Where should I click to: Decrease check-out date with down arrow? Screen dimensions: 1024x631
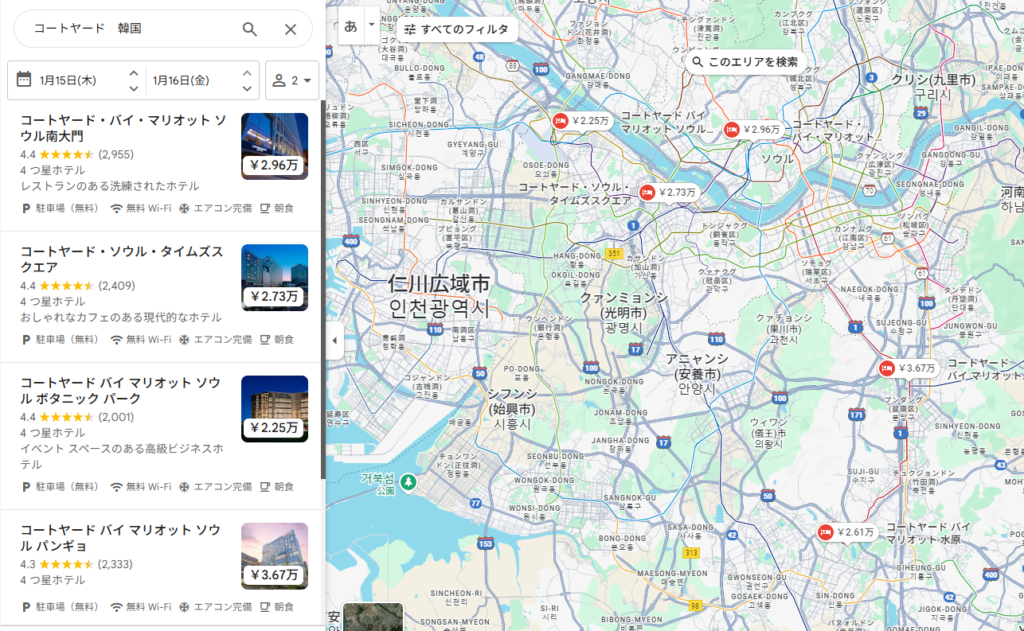247,88
